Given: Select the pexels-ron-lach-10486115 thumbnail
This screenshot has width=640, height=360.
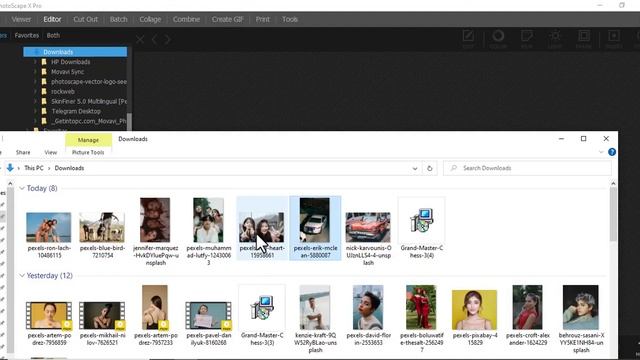Looking at the screenshot, I should (49, 227).
